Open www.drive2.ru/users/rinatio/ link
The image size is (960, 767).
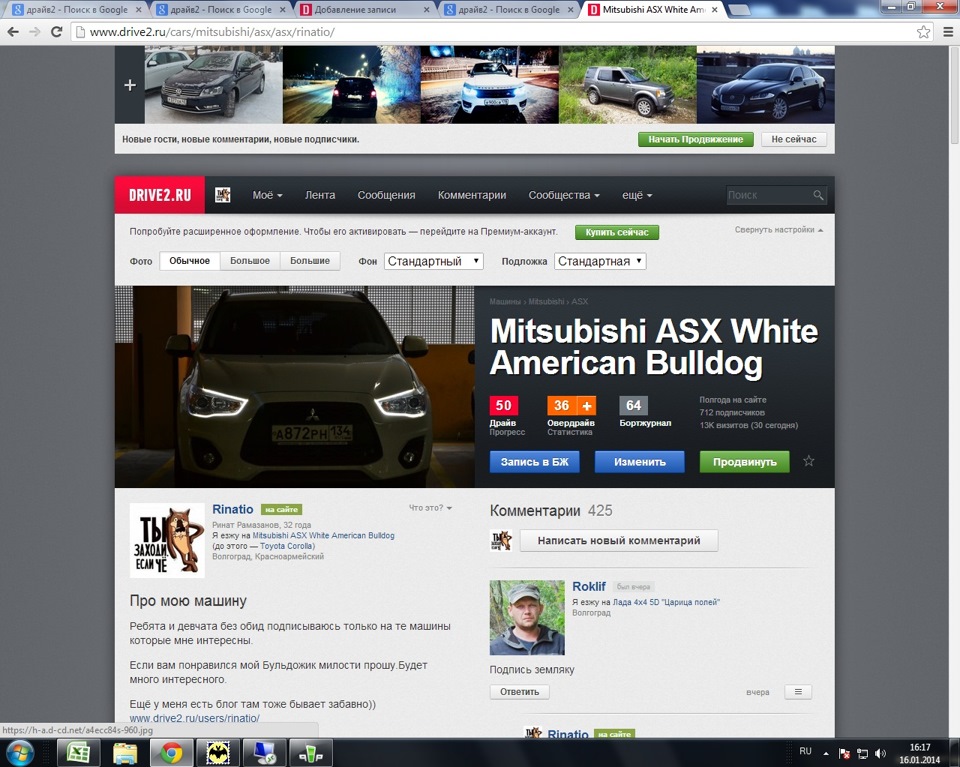pos(195,718)
